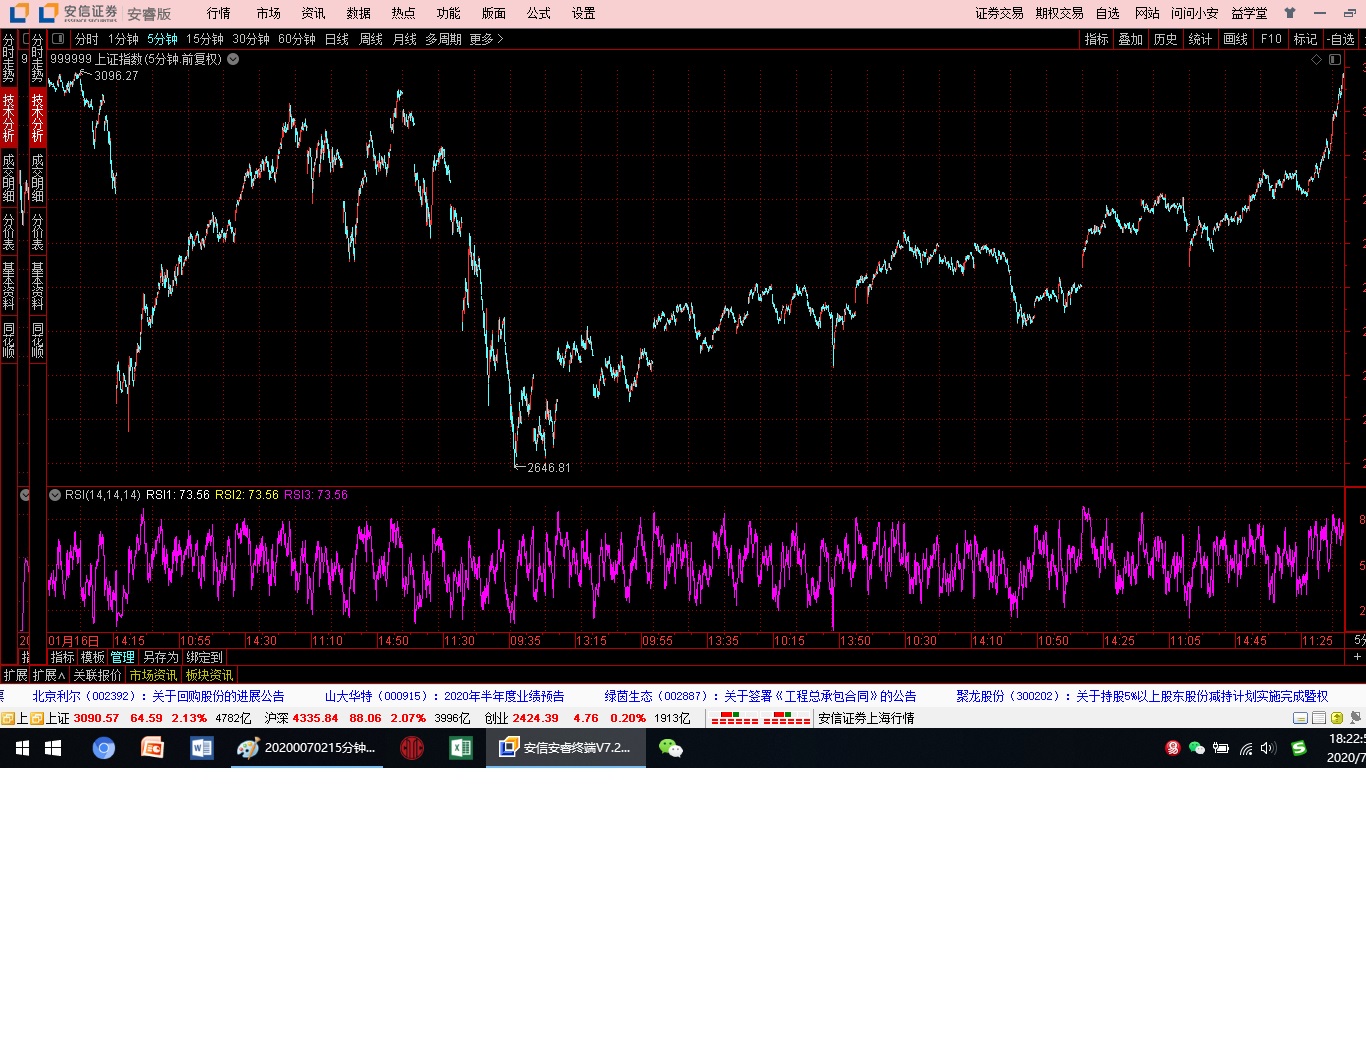Screen dimensions: 1366x1037
Task: Open 问问小安 assistant
Action: point(1195,13)
